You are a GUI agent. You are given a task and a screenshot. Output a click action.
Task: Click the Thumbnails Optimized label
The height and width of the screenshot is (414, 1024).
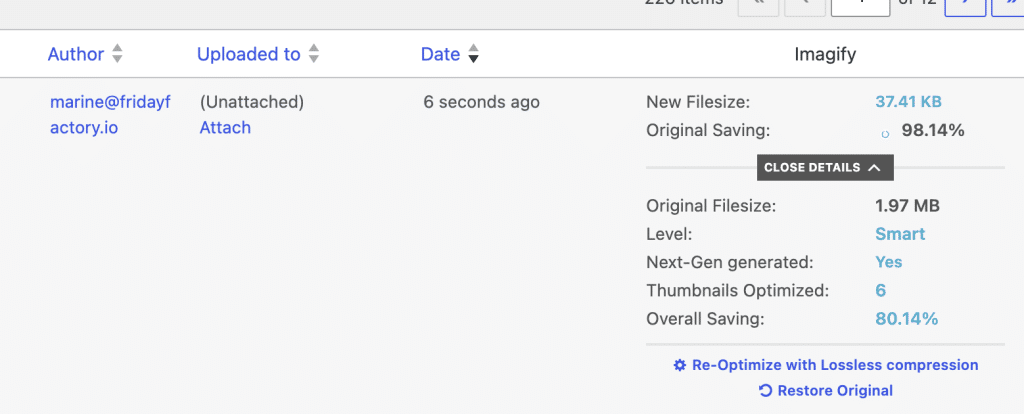pos(737,291)
